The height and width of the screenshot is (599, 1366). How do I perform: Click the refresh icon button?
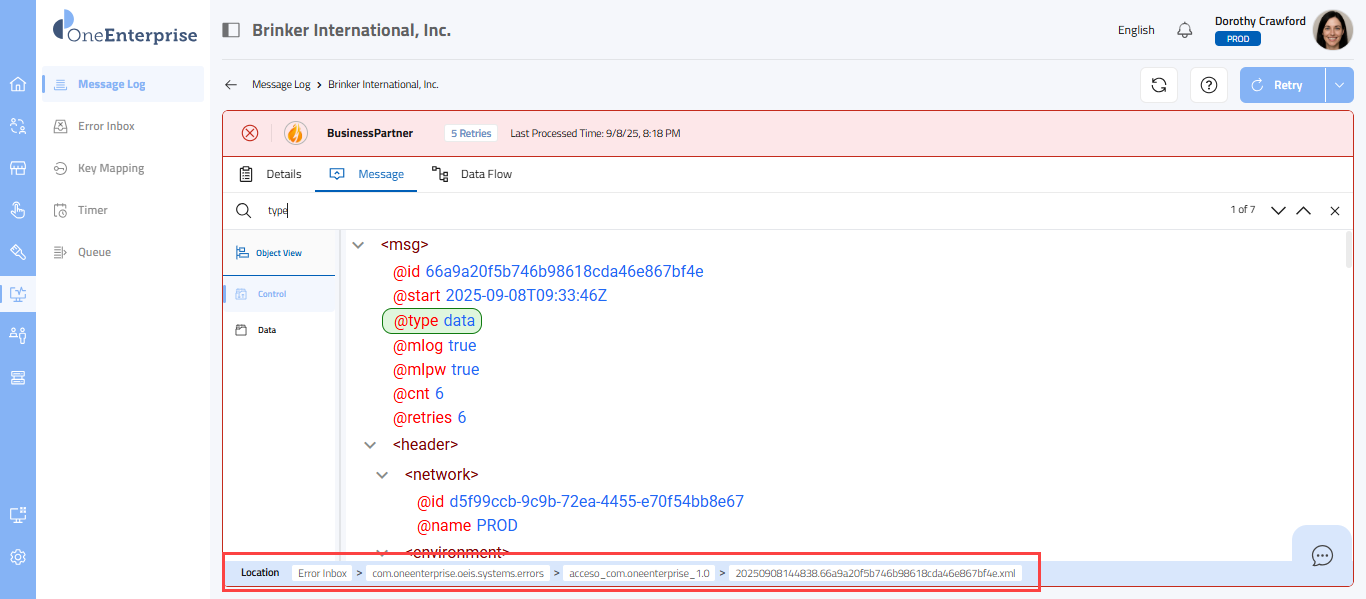(1159, 85)
